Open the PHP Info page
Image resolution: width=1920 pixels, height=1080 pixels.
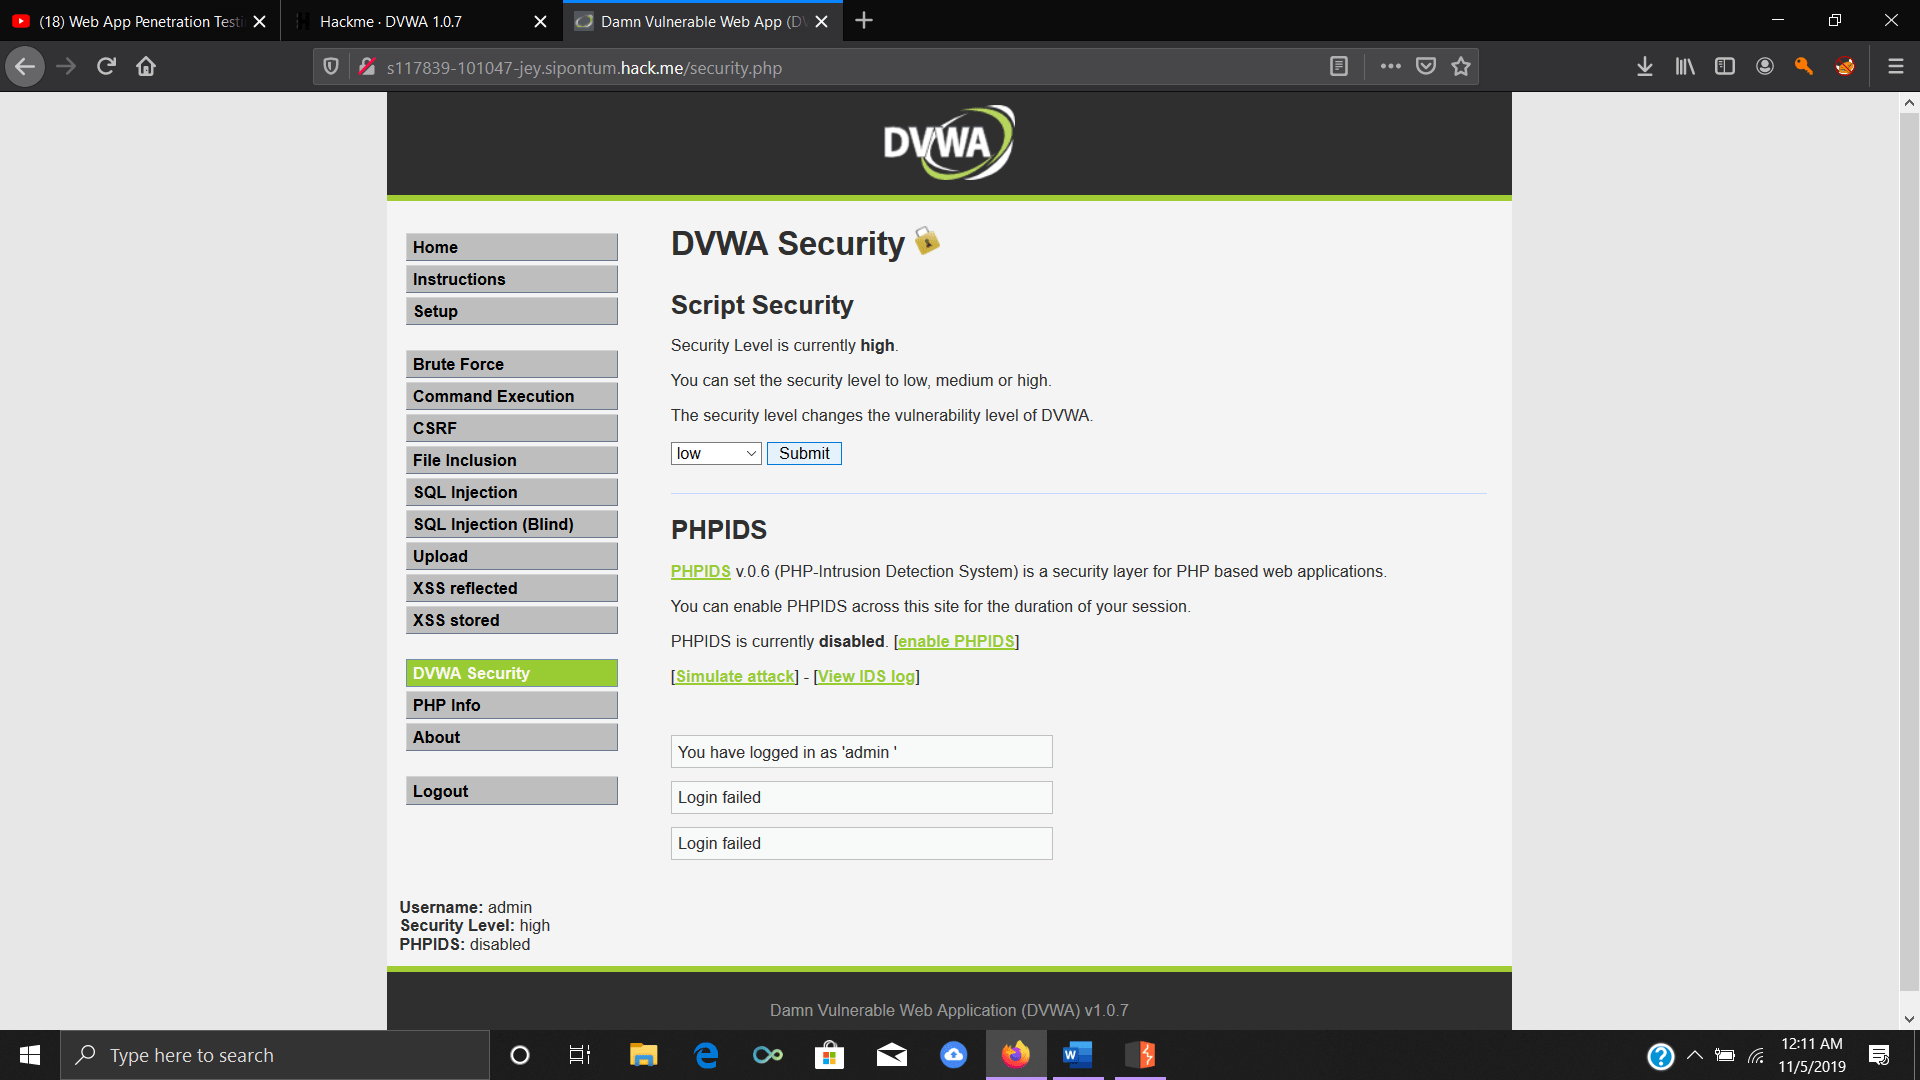click(x=512, y=705)
